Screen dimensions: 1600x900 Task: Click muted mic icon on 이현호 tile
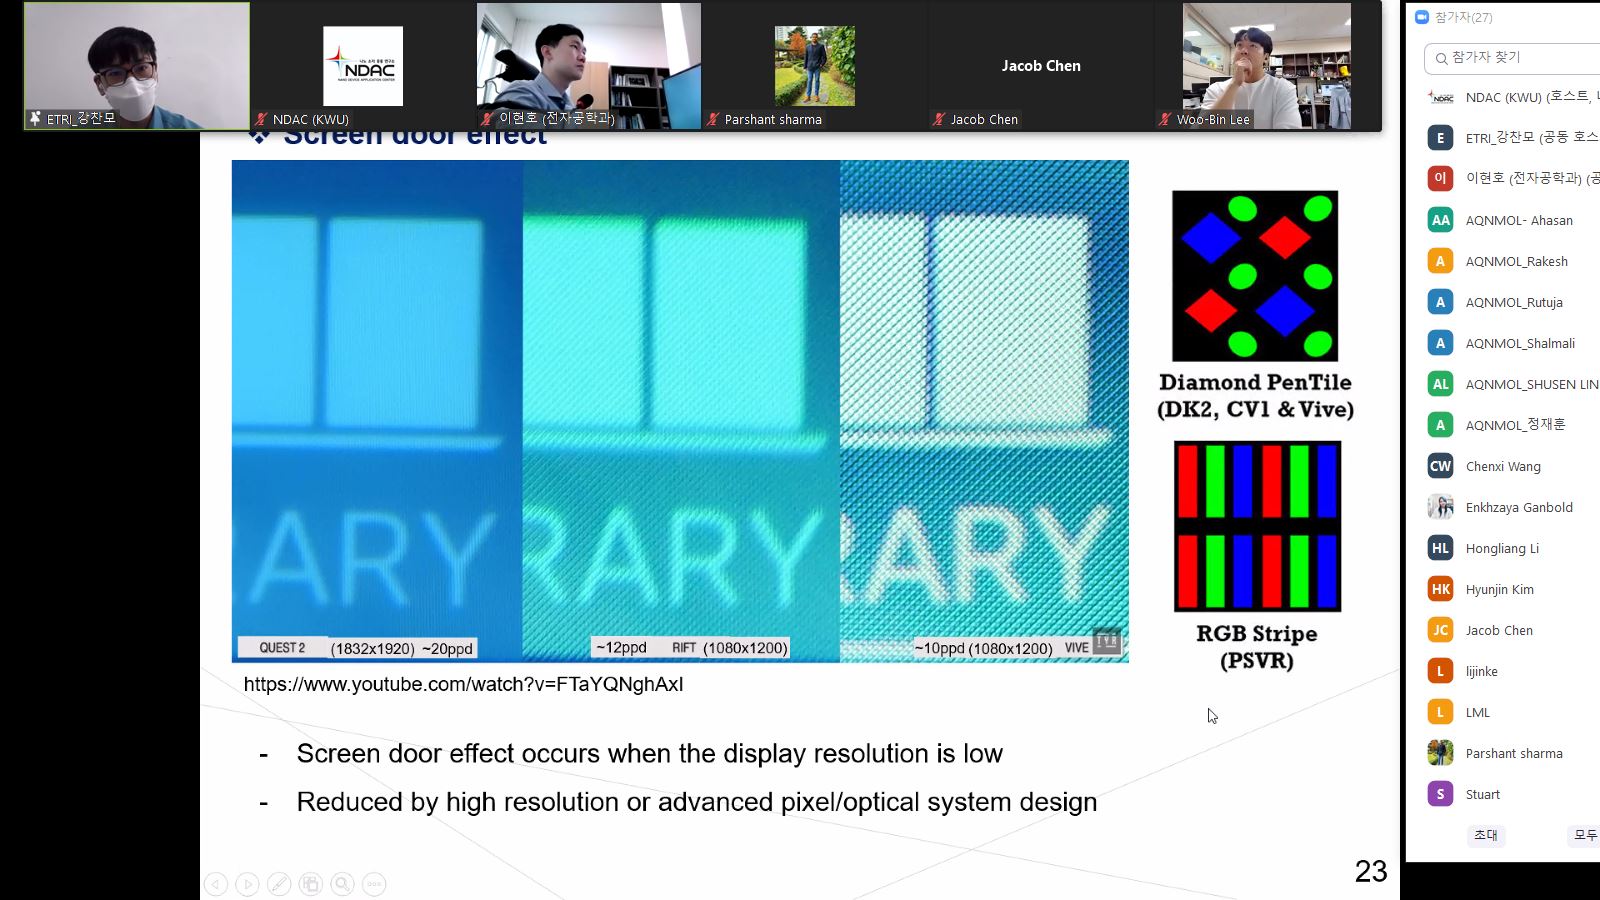(x=487, y=119)
